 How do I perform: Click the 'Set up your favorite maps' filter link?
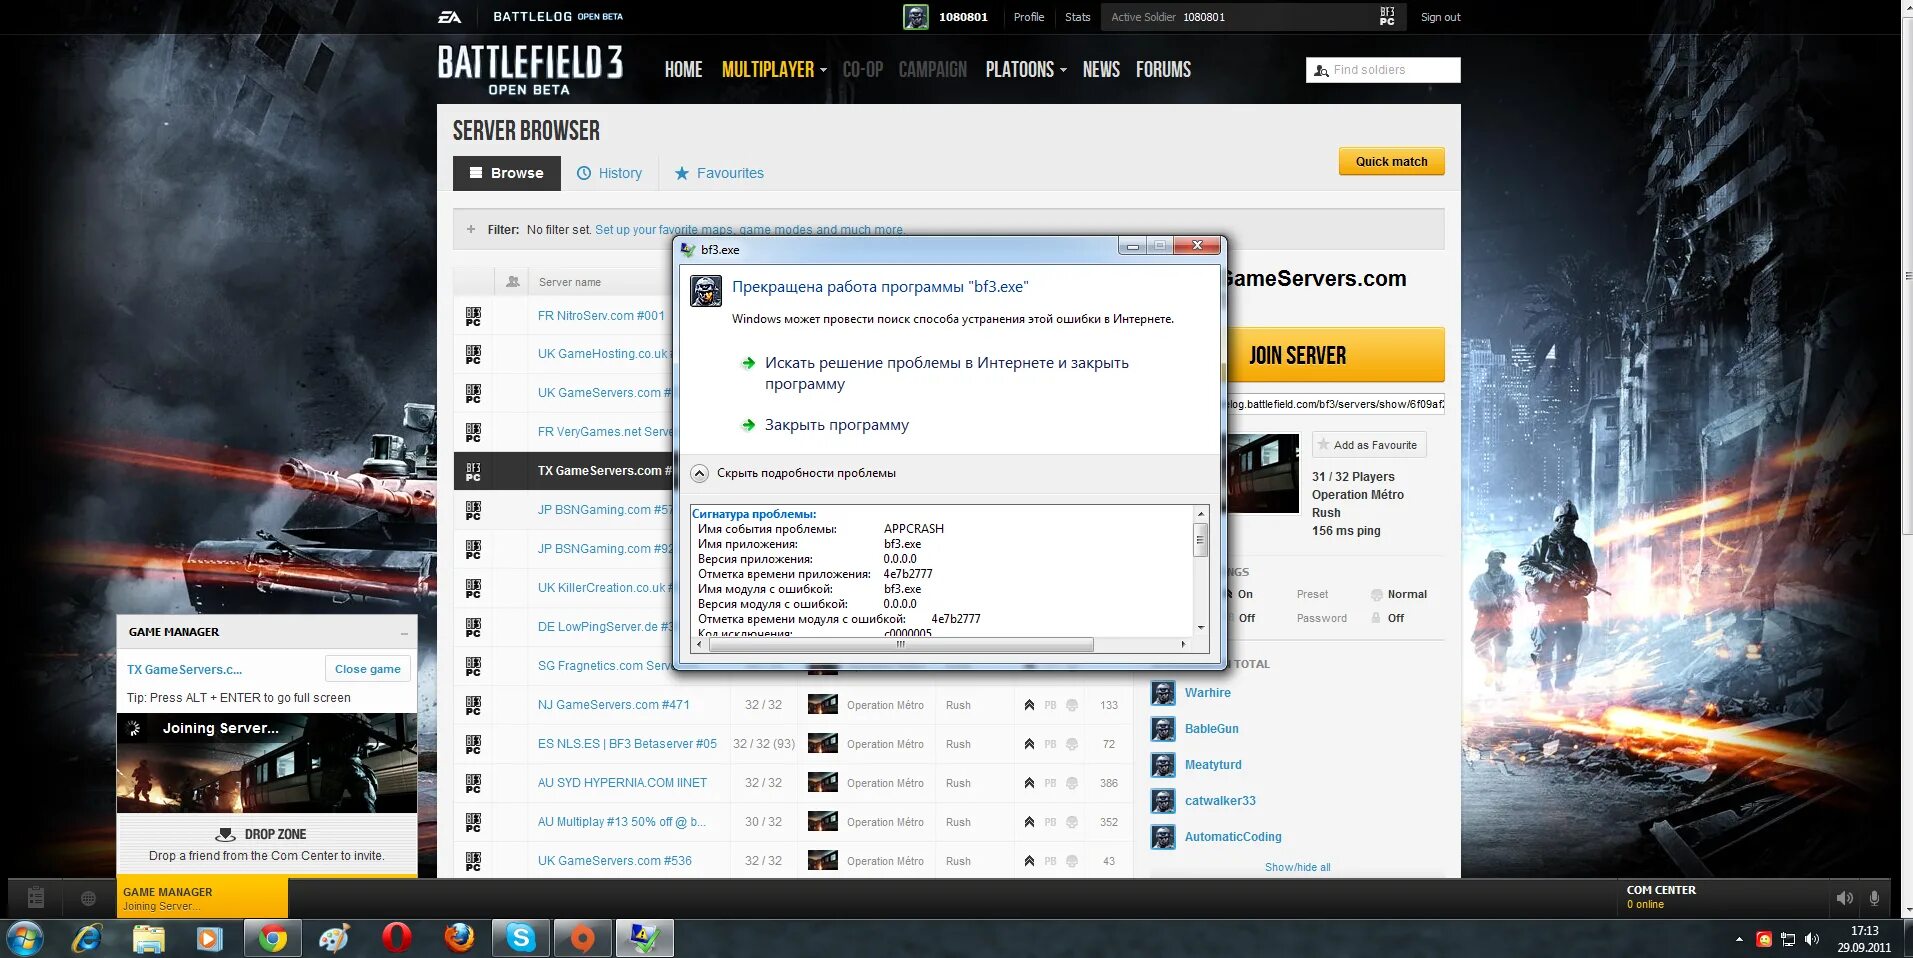pyautogui.click(x=750, y=230)
